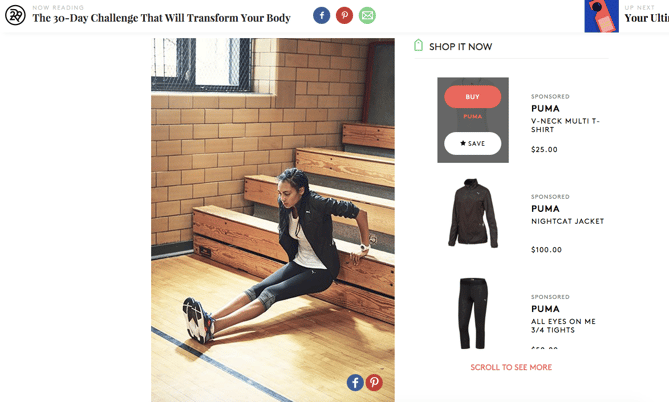Image resolution: width=669 pixels, height=402 pixels.
Task: Open the 3/4 Tights product image
Action: (x=473, y=313)
